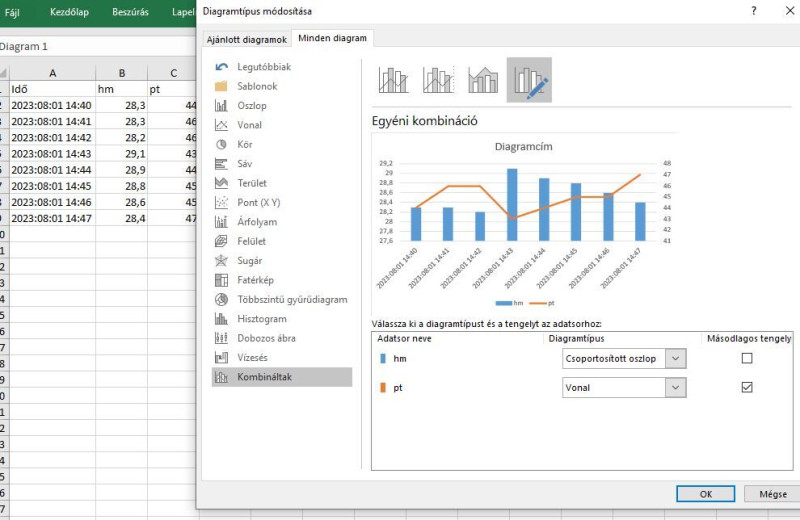The height and width of the screenshot is (520, 800).
Task: Open the Beszúrás ribbon tab
Action: pos(131,12)
